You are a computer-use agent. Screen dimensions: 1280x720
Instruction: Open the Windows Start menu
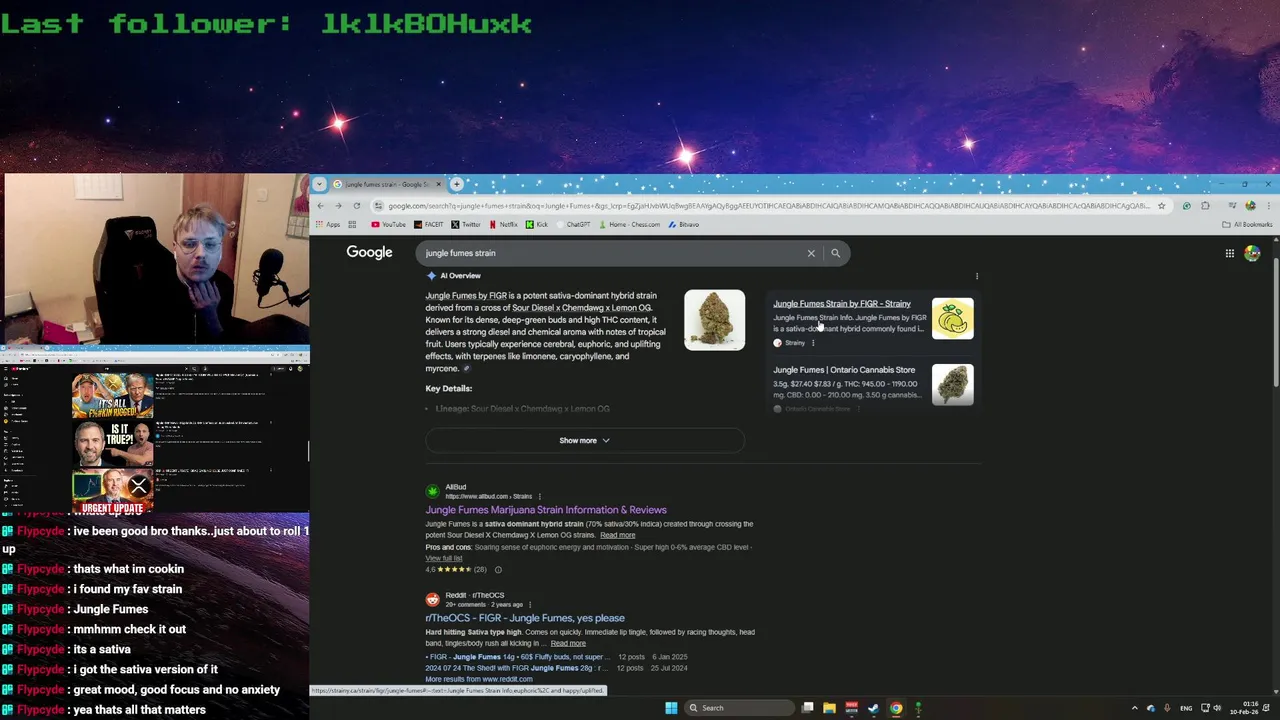tap(671, 708)
